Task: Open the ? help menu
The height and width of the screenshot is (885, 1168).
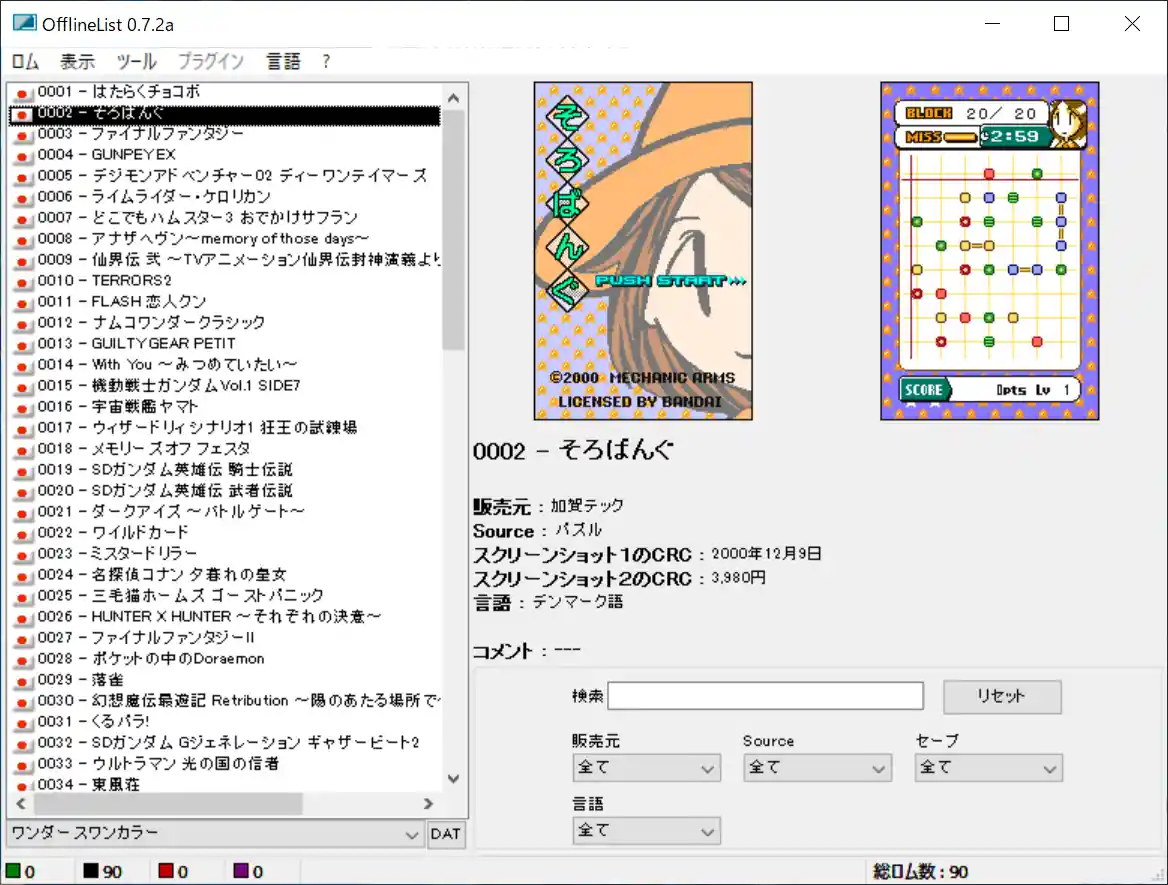Action: pyautogui.click(x=326, y=62)
